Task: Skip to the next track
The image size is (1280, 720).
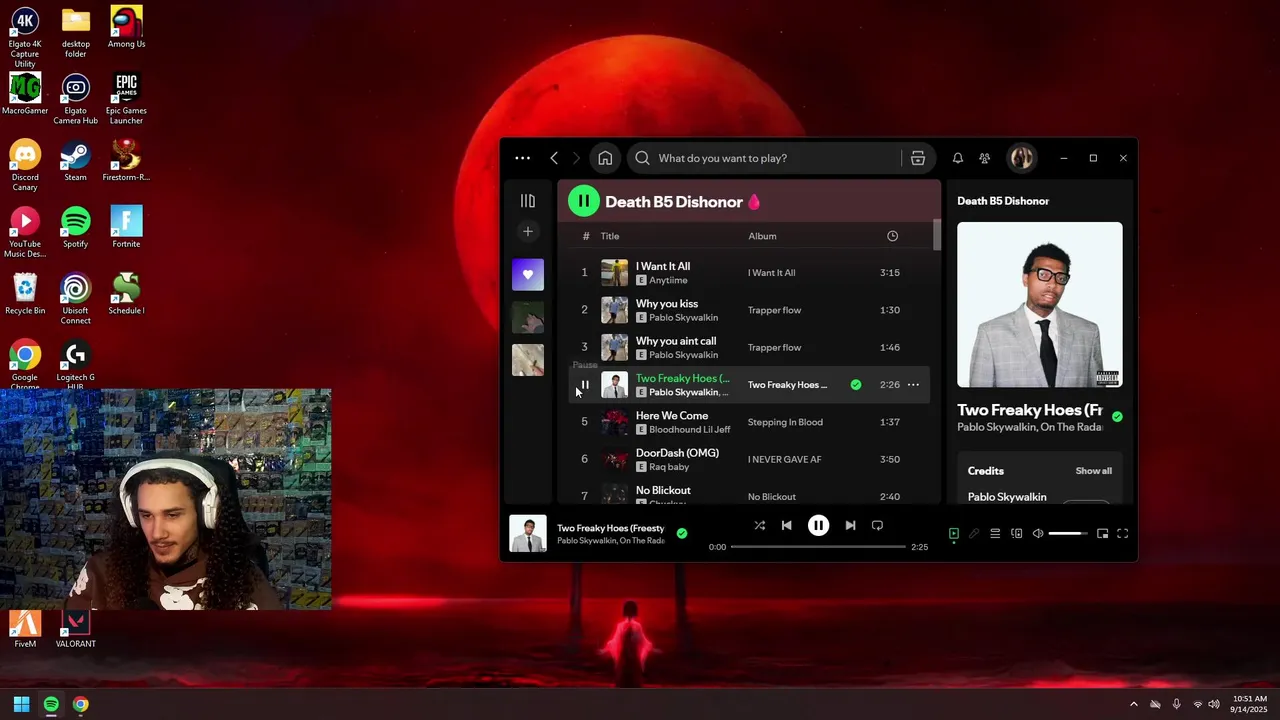Action: coord(850,525)
